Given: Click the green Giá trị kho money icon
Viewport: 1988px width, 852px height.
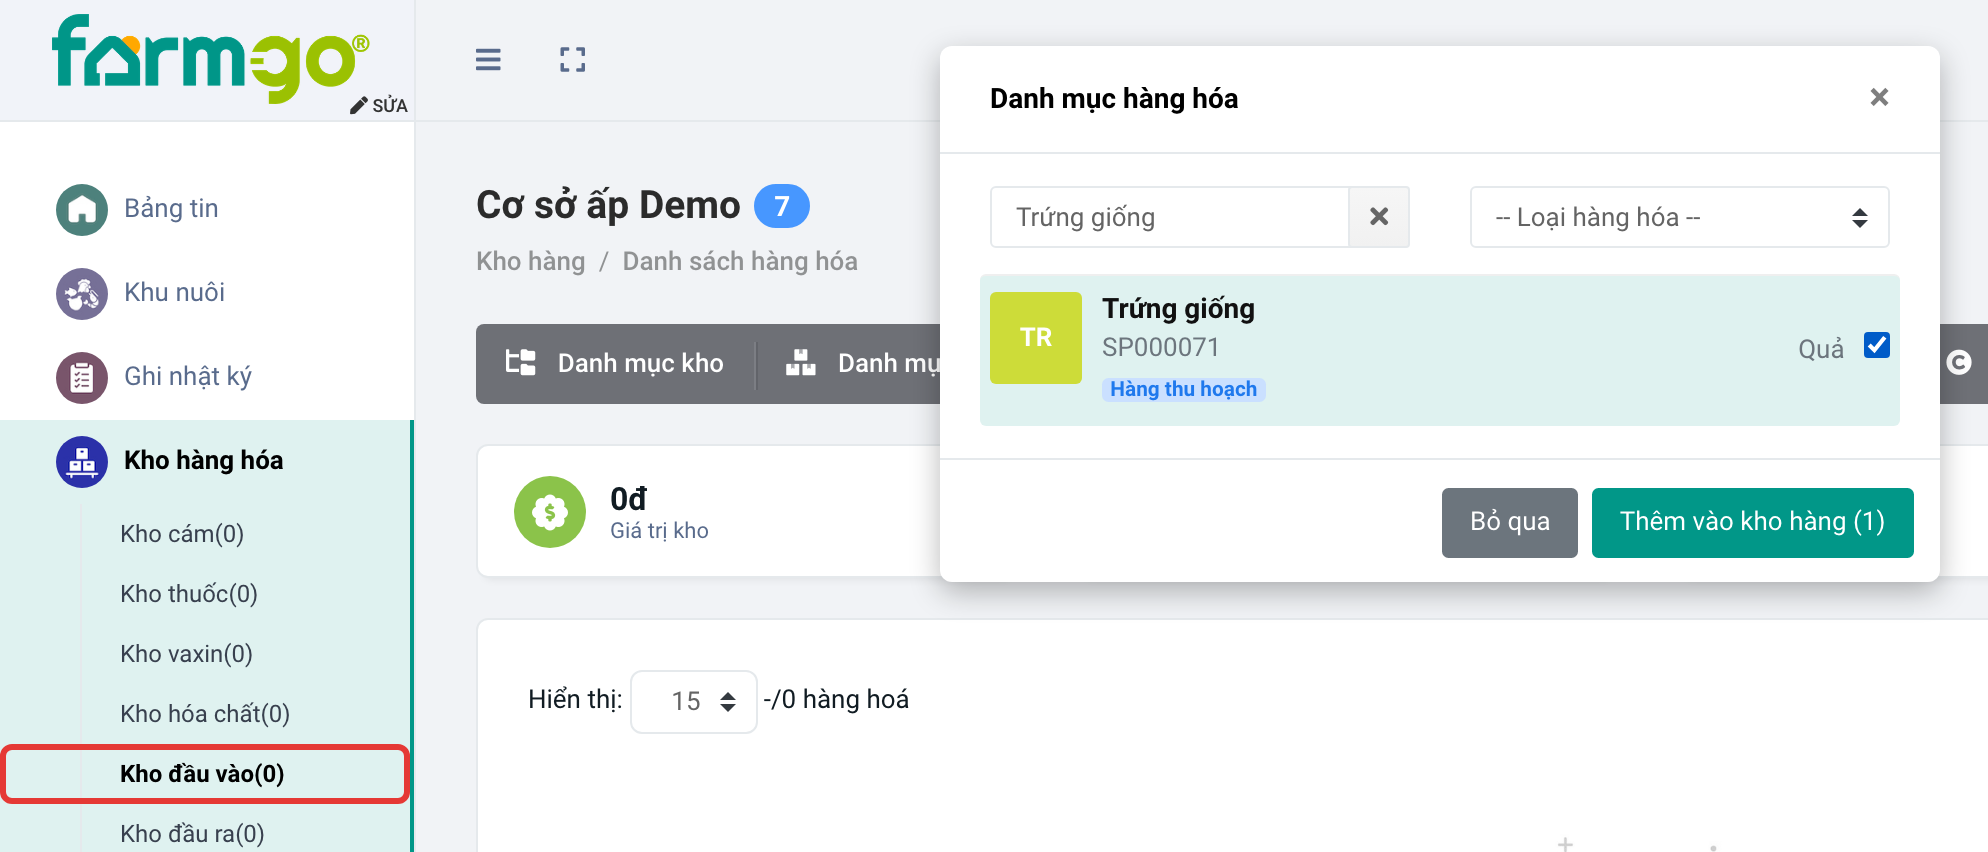Looking at the screenshot, I should pos(550,512).
